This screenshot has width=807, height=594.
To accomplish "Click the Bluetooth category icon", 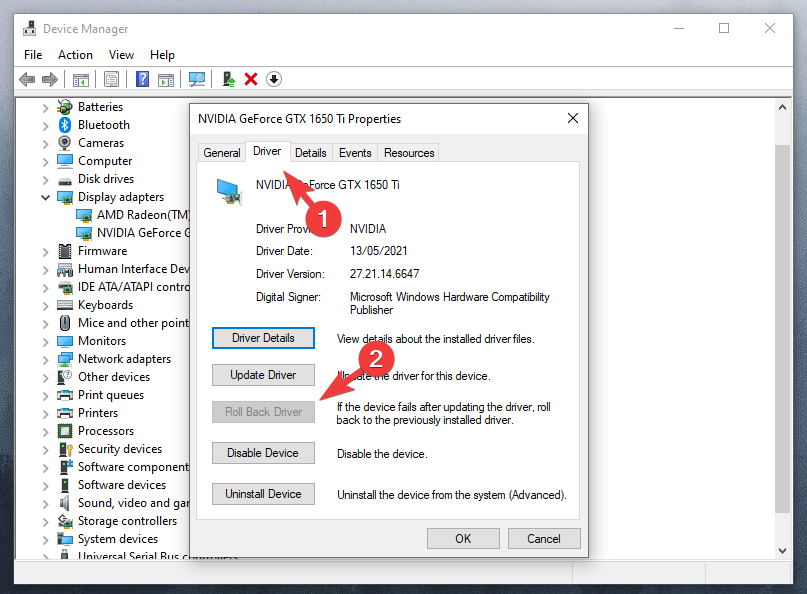I will coord(65,125).
